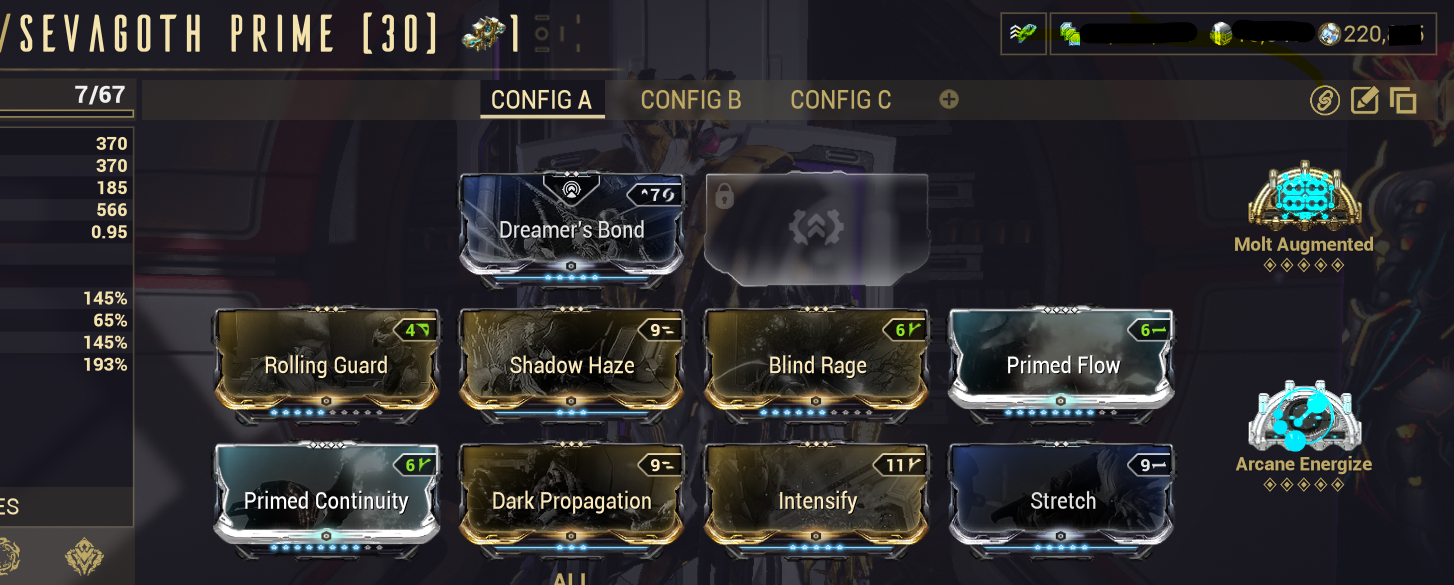Screen dimensions: 1454x585
Task: Select the Molt Augmented arcane icon
Action: [1303, 197]
